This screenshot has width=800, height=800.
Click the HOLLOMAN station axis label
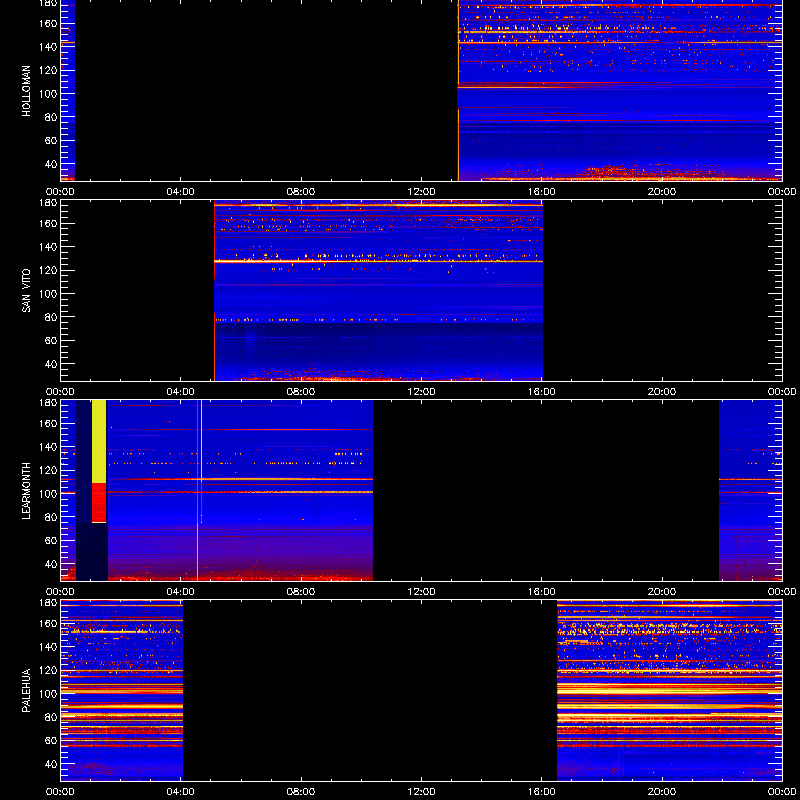coord(26,91)
